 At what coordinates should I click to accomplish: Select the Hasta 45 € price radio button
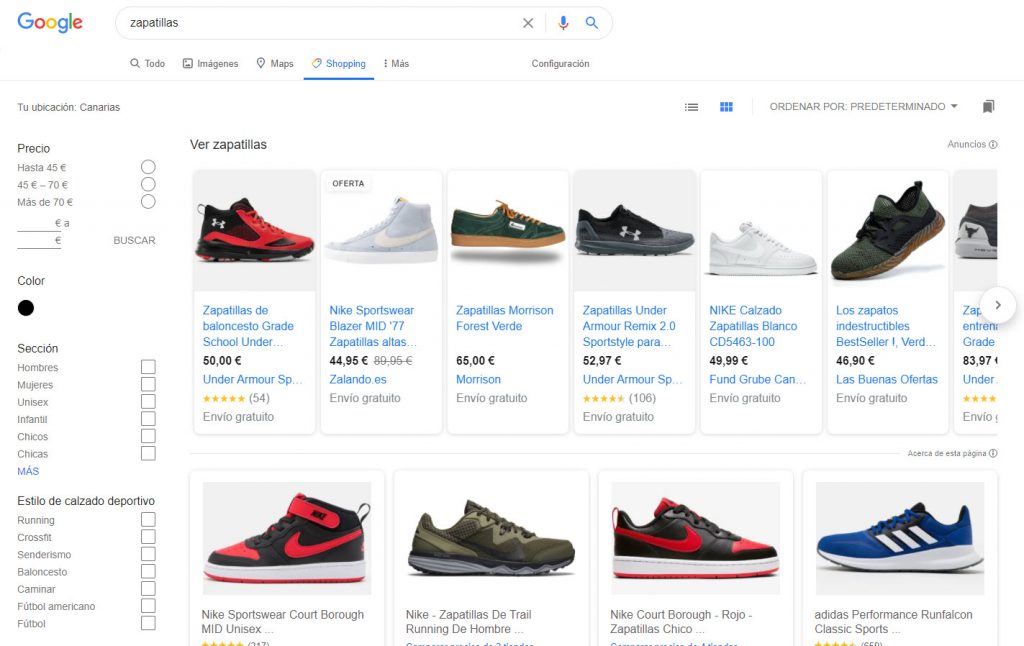coord(148,167)
